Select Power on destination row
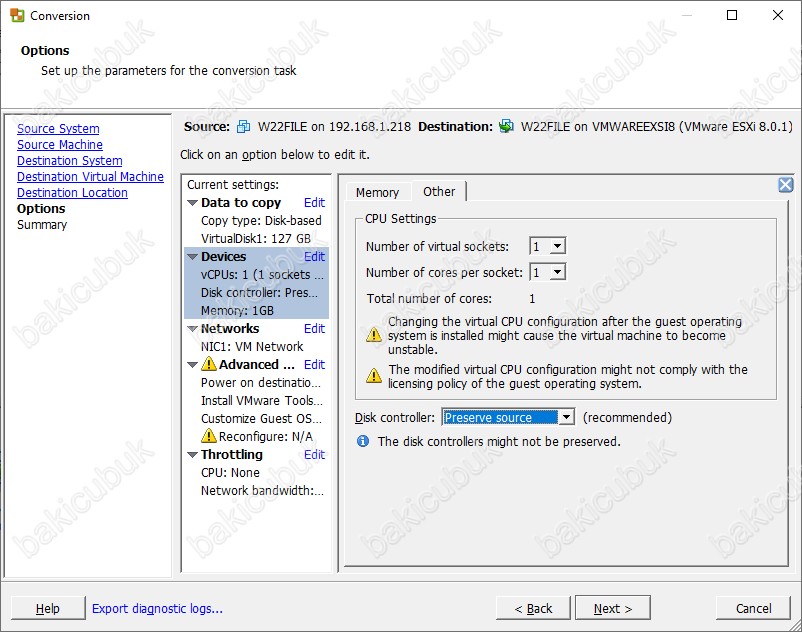Screen dimensions: 802x632 click(x=261, y=382)
